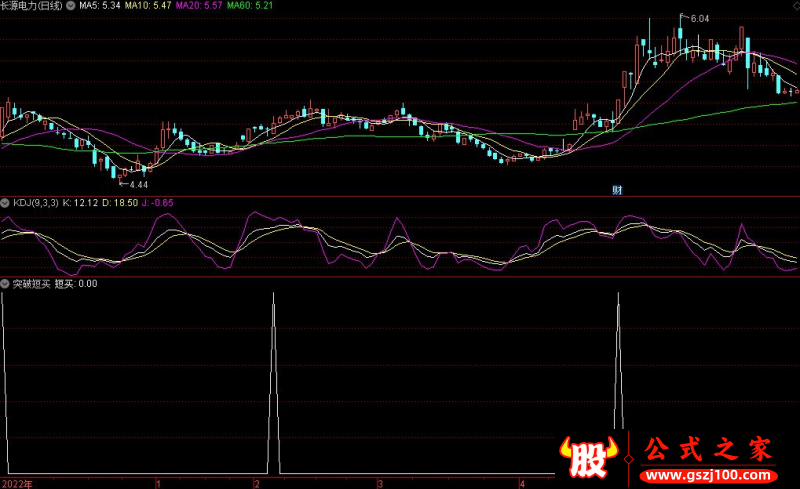Expand the KDJ indicator dropdown arrow

click(6, 203)
